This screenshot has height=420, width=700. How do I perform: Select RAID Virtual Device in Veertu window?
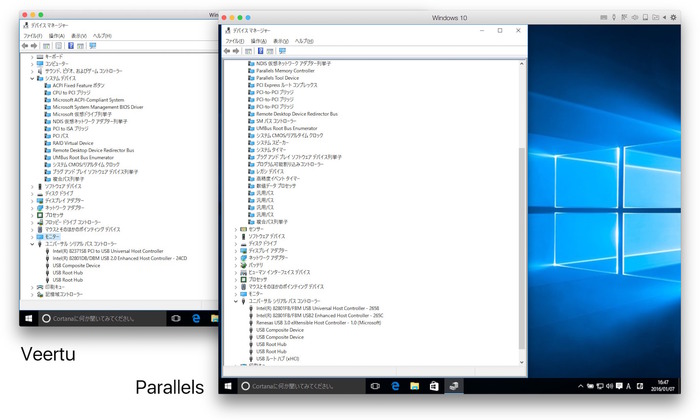coord(73,143)
